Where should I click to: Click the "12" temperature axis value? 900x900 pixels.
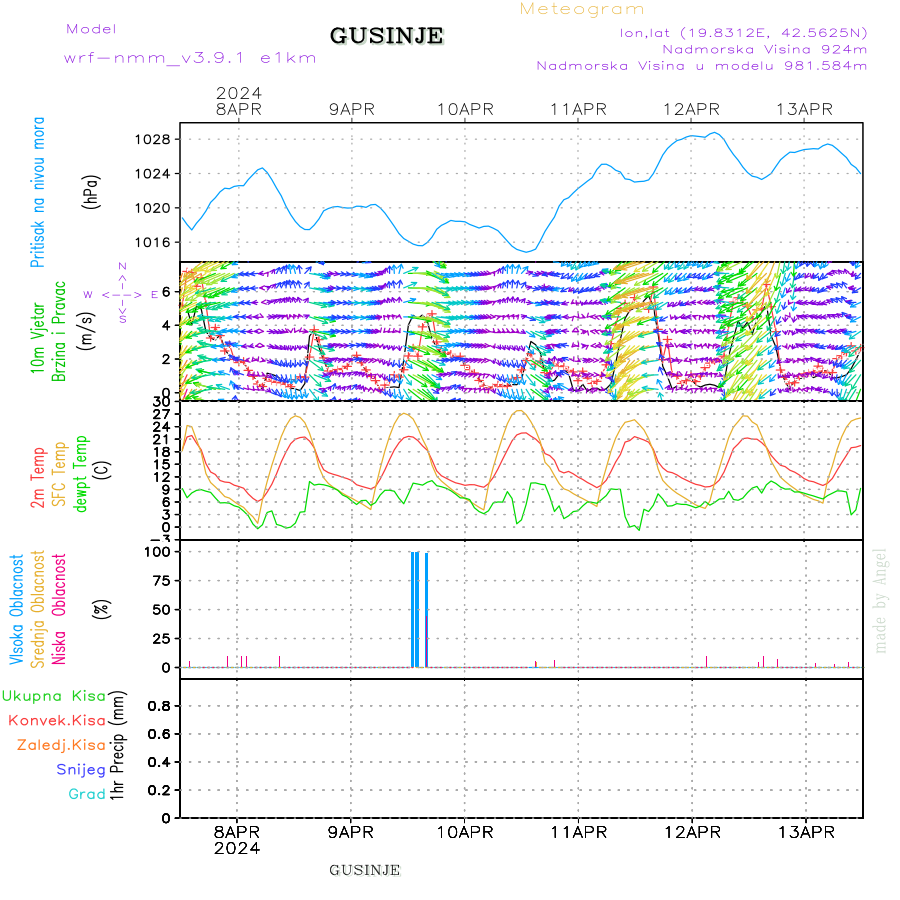coord(162,477)
